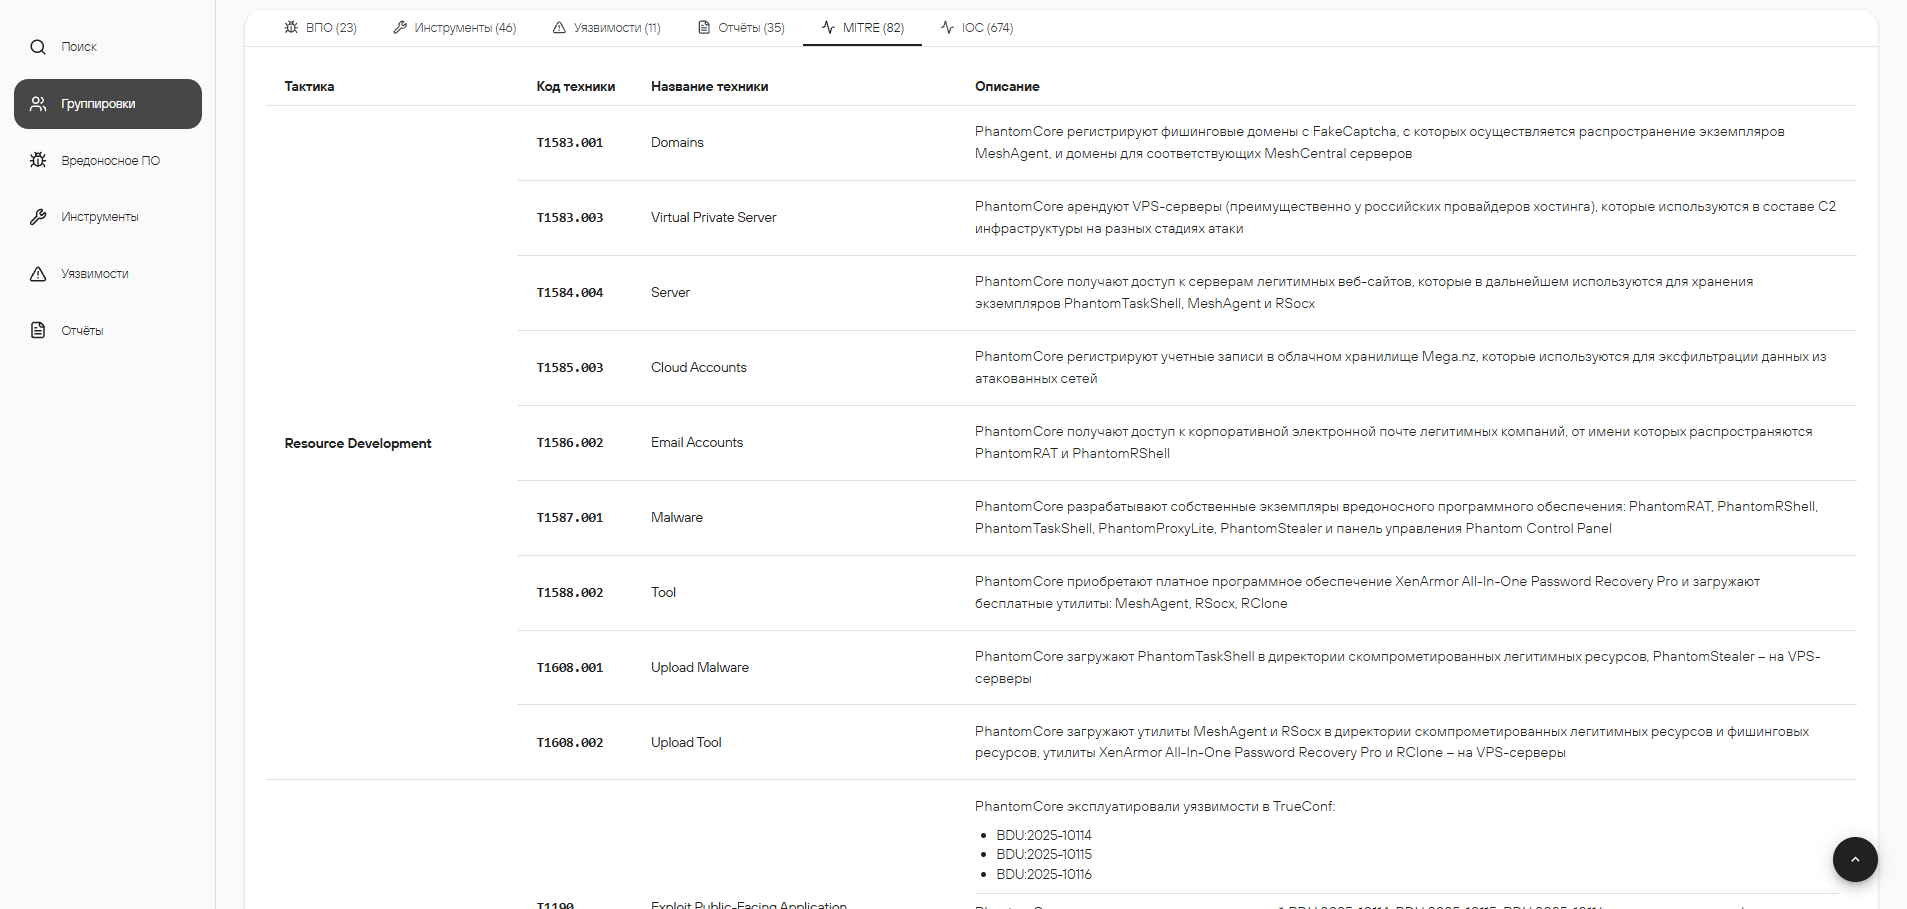The height and width of the screenshot is (909, 1907).
Task: Click technique code T1583.001
Action: coord(570,143)
